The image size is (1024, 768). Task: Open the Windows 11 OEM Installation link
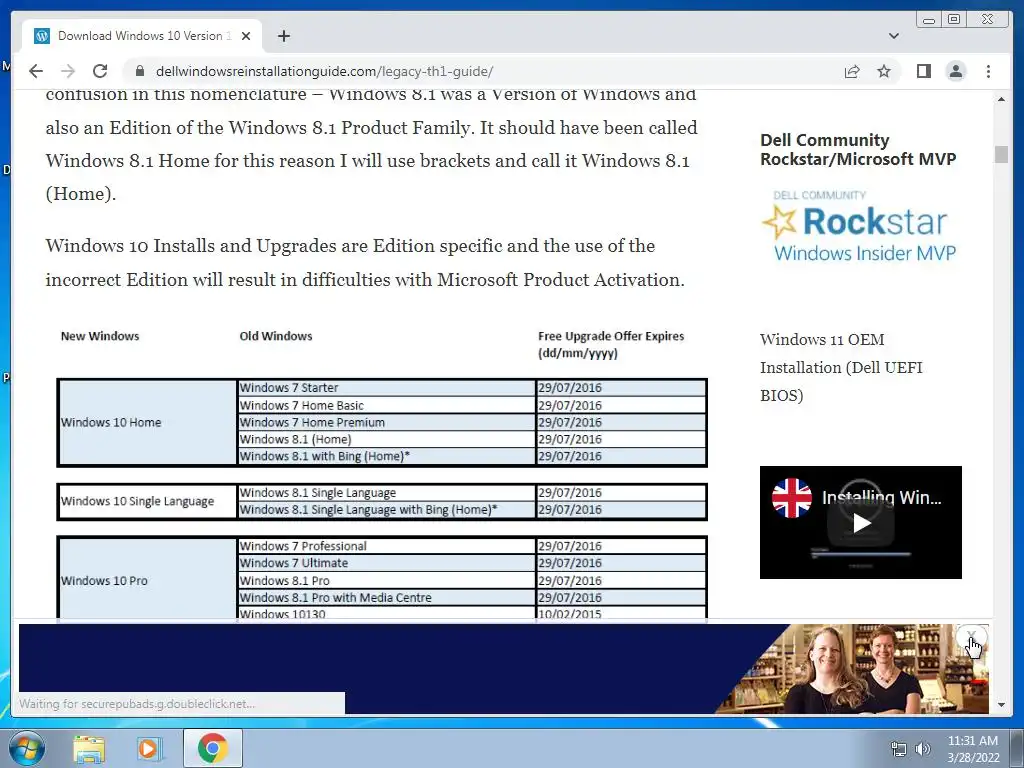point(841,367)
